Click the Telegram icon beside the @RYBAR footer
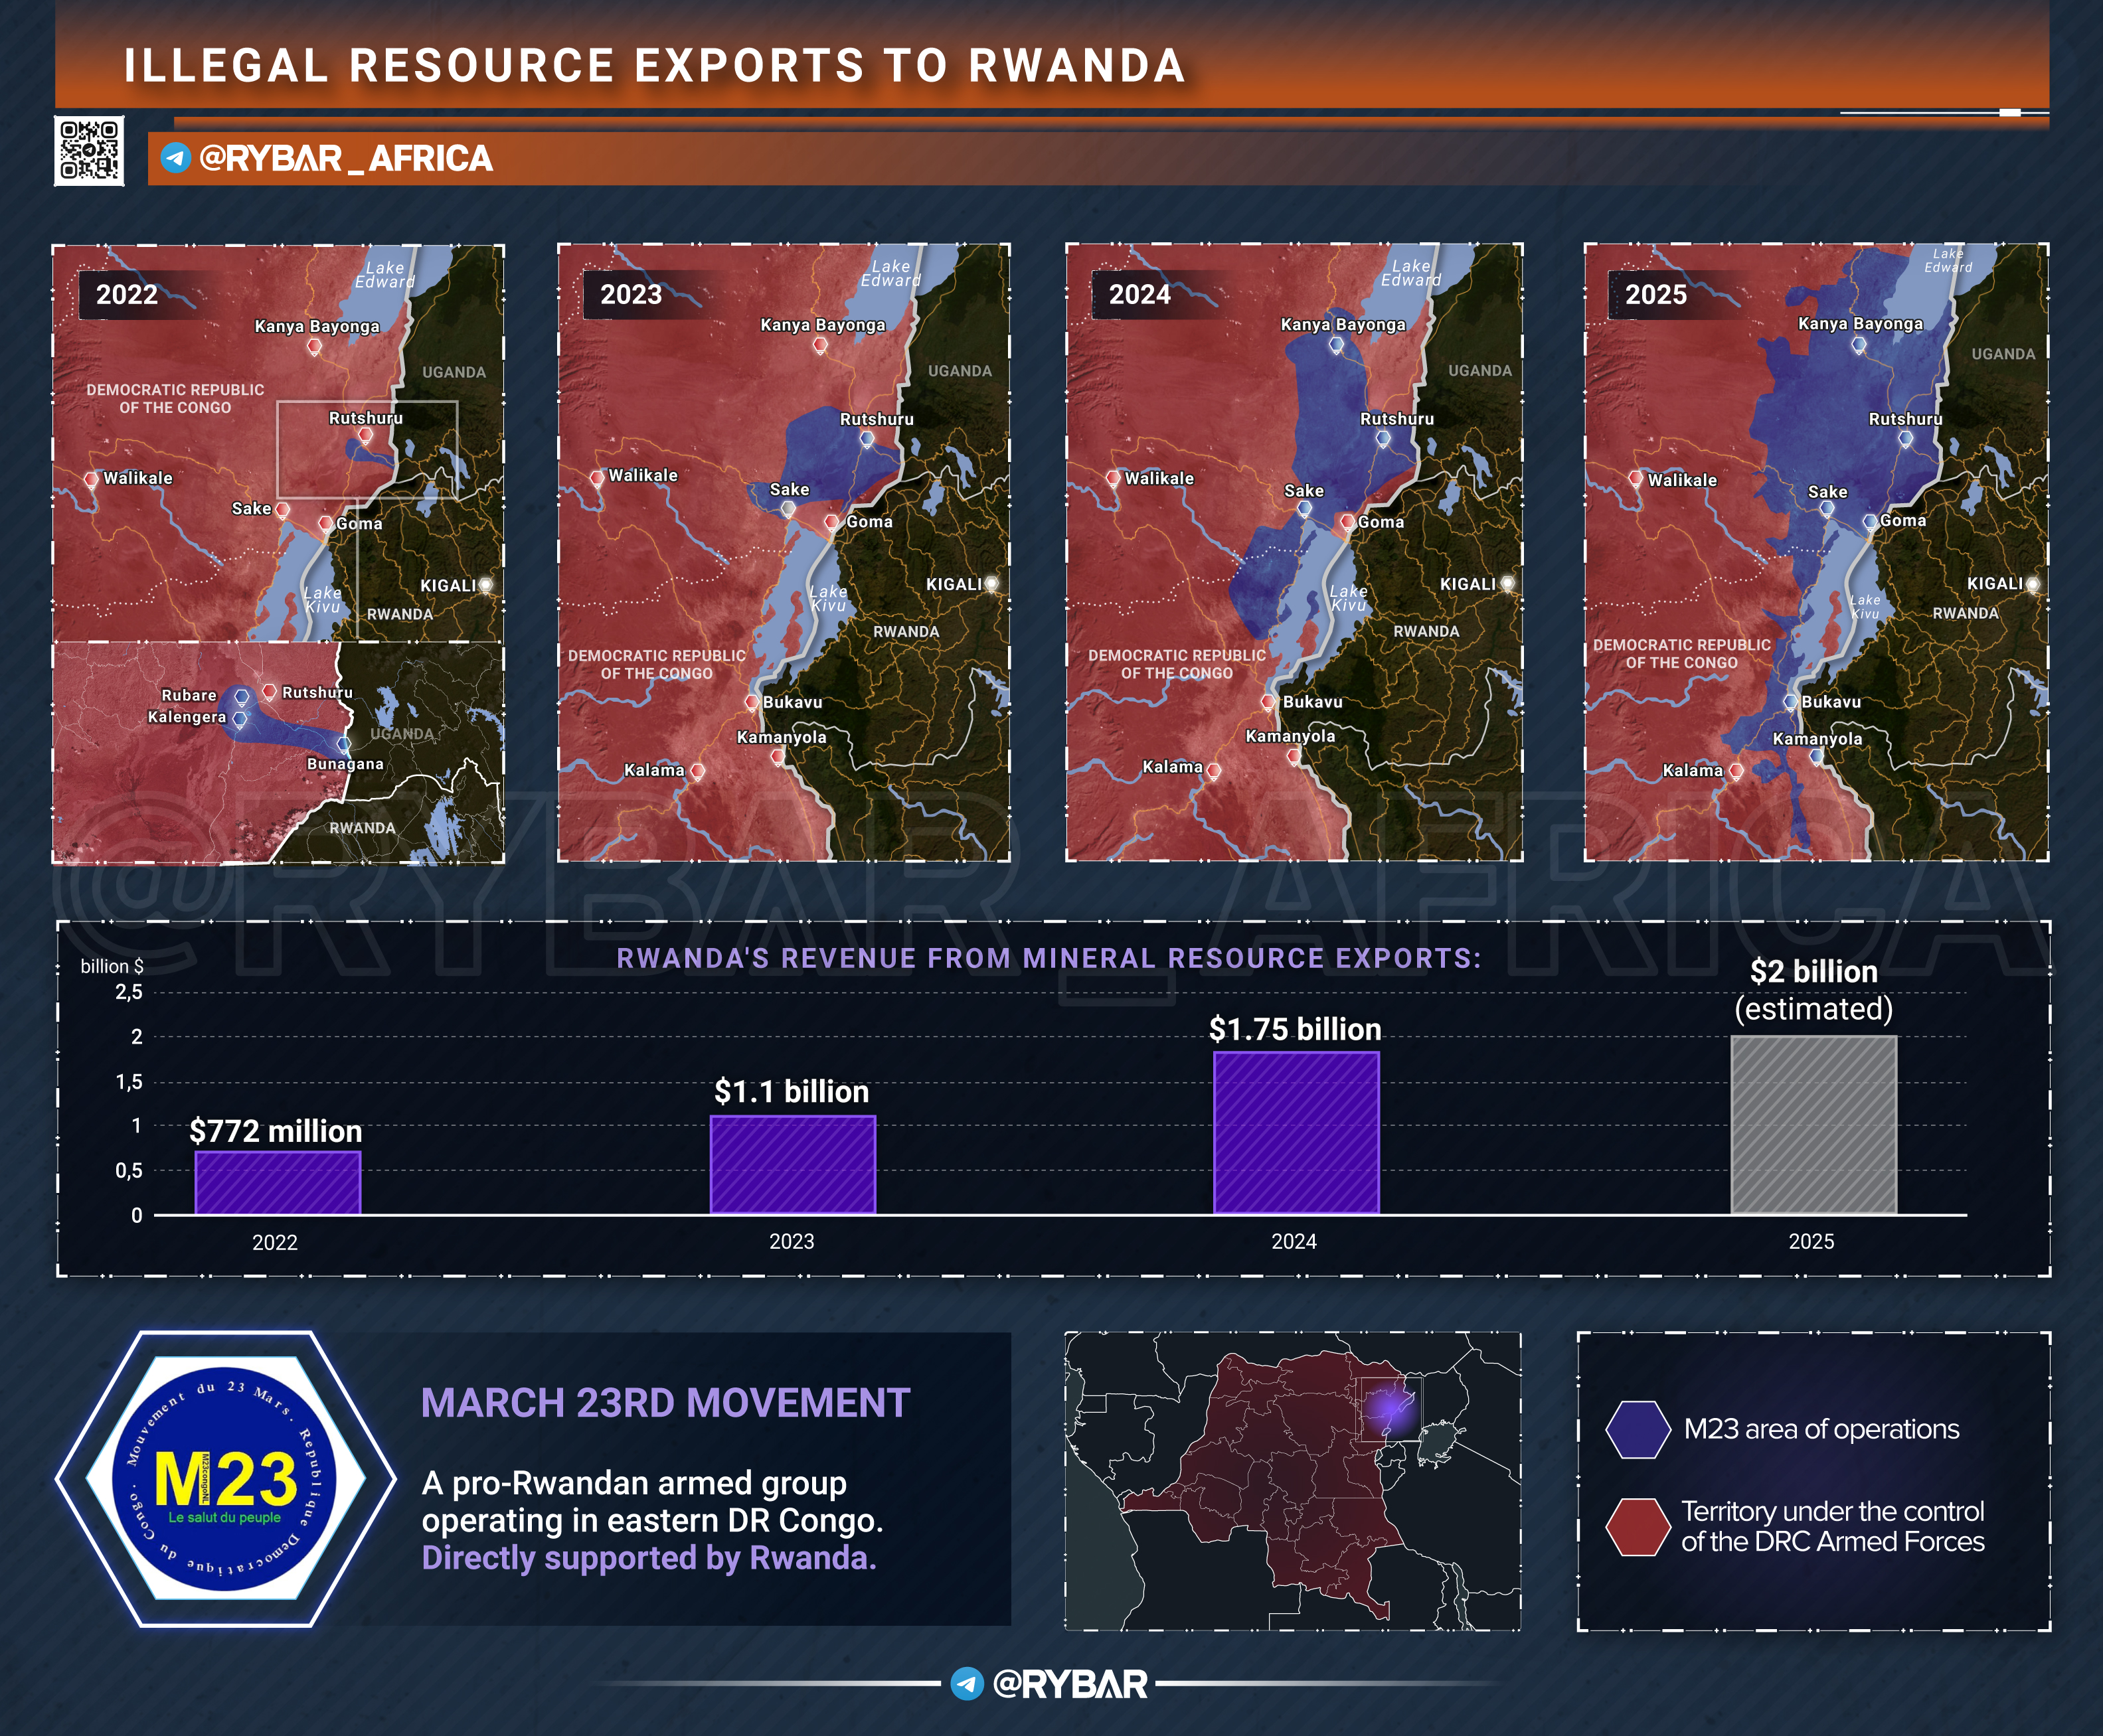The image size is (2103, 1736). [966, 1683]
